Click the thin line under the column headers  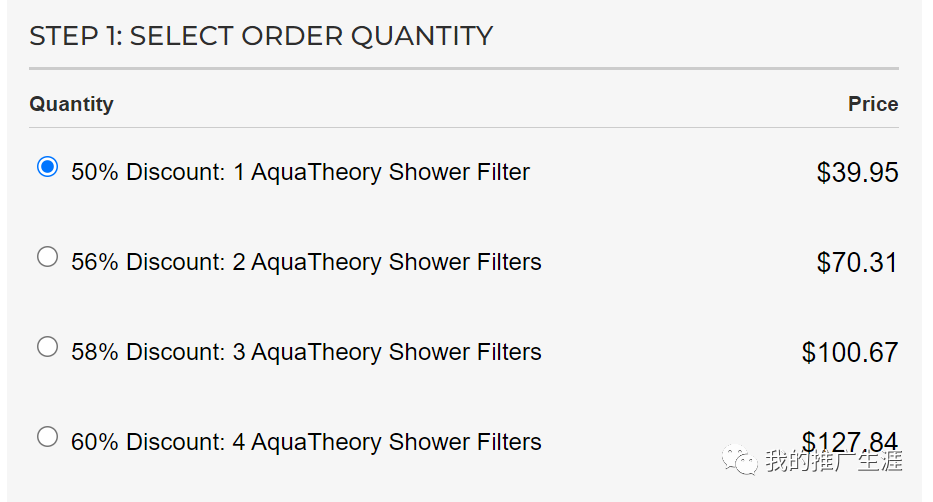point(464,128)
